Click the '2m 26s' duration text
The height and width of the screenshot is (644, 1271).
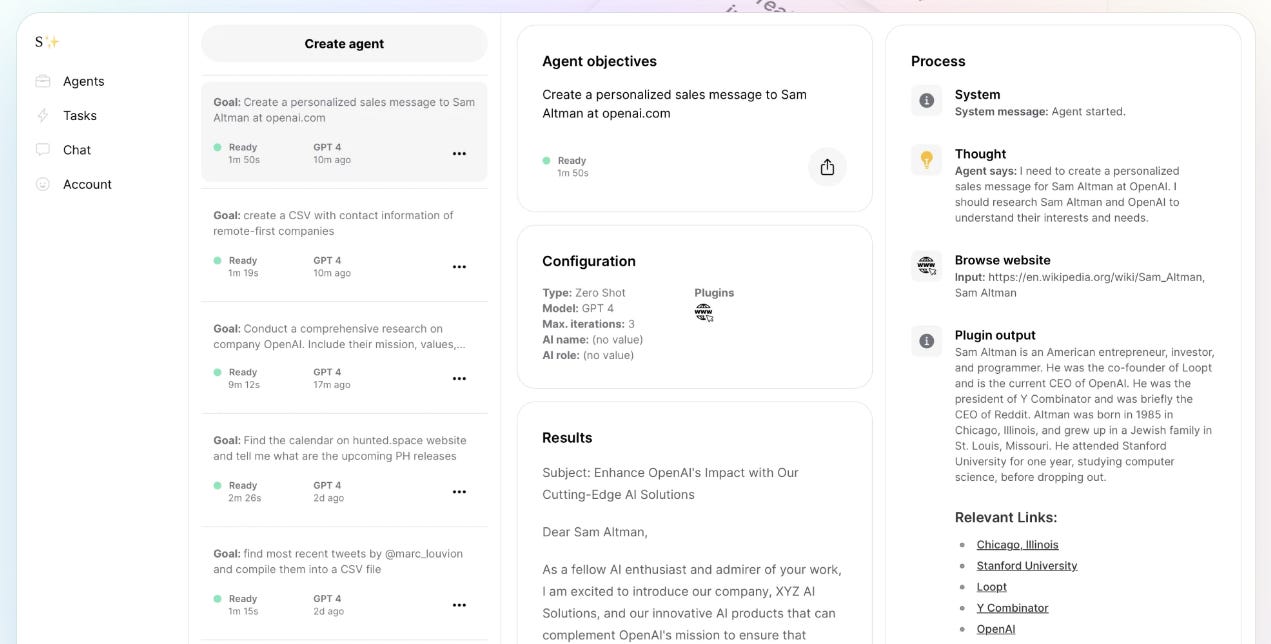point(245,498)
